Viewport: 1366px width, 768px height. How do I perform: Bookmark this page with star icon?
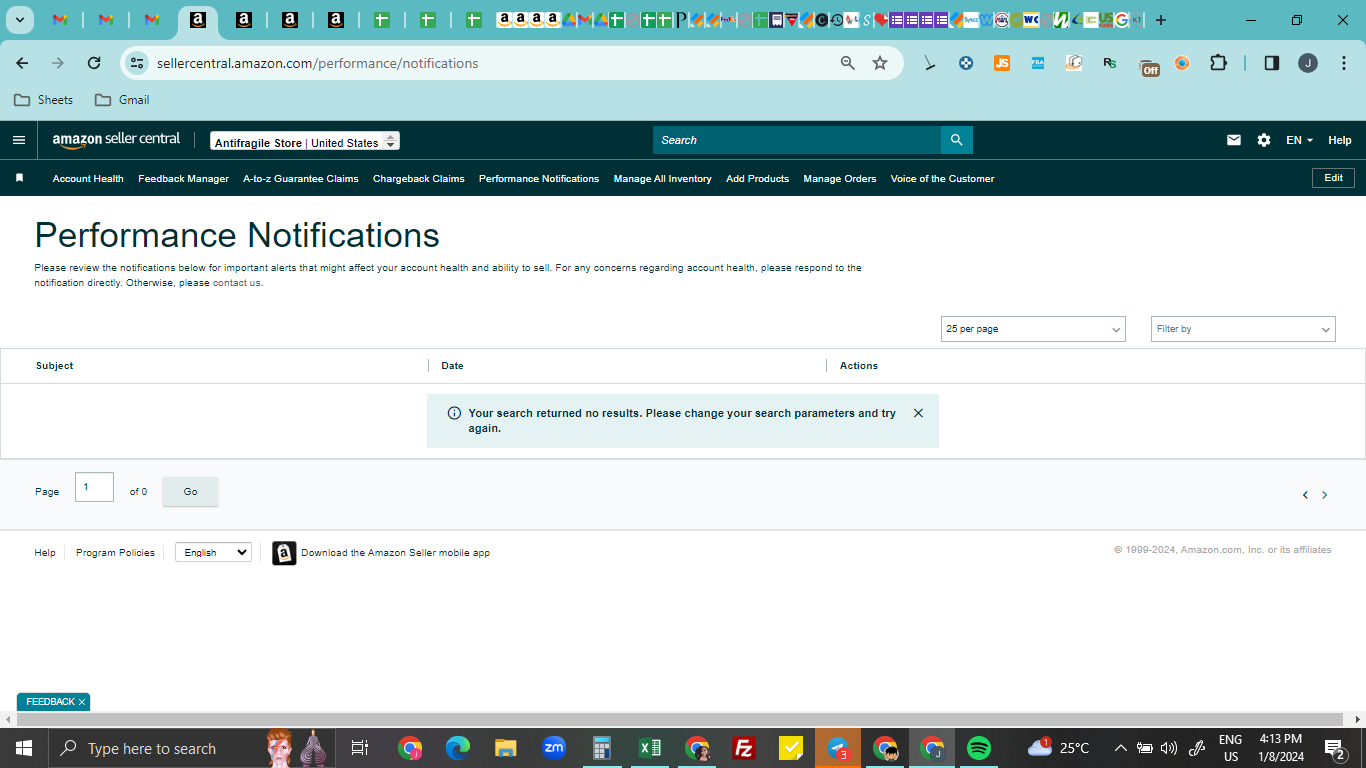point(880,63)
